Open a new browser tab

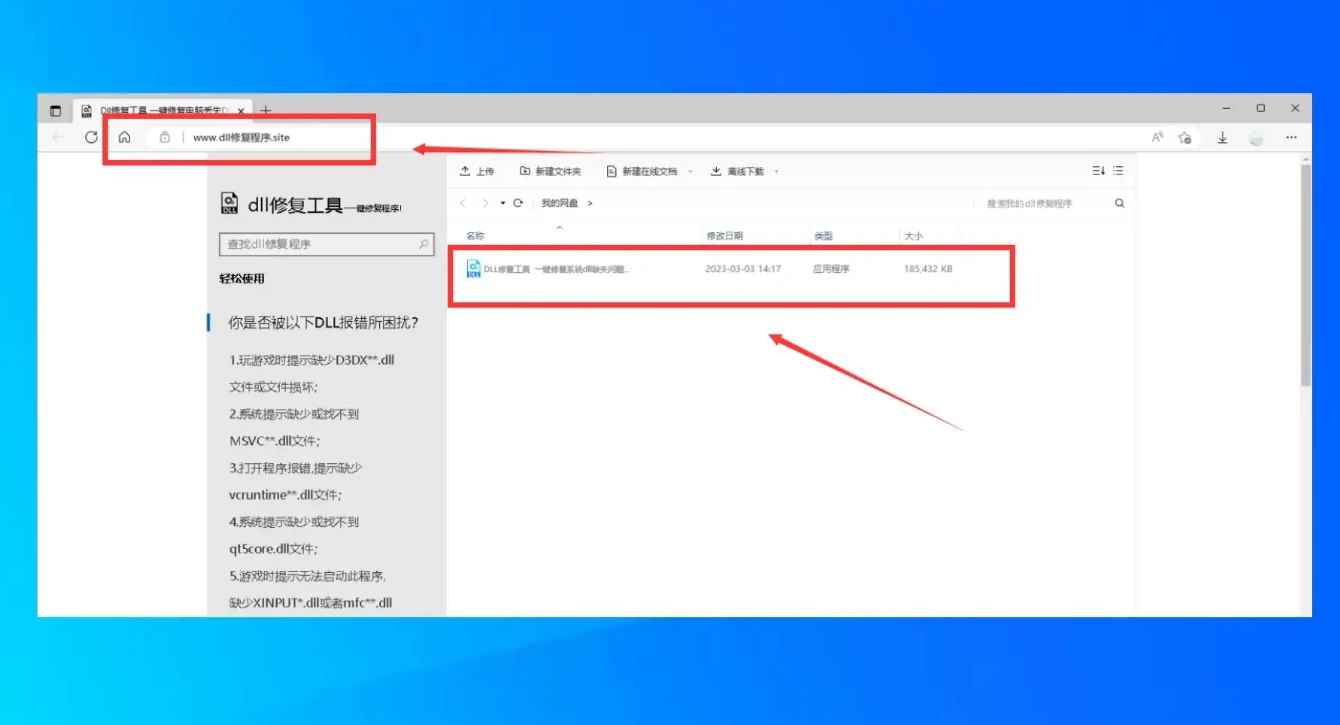pos(265,110)
